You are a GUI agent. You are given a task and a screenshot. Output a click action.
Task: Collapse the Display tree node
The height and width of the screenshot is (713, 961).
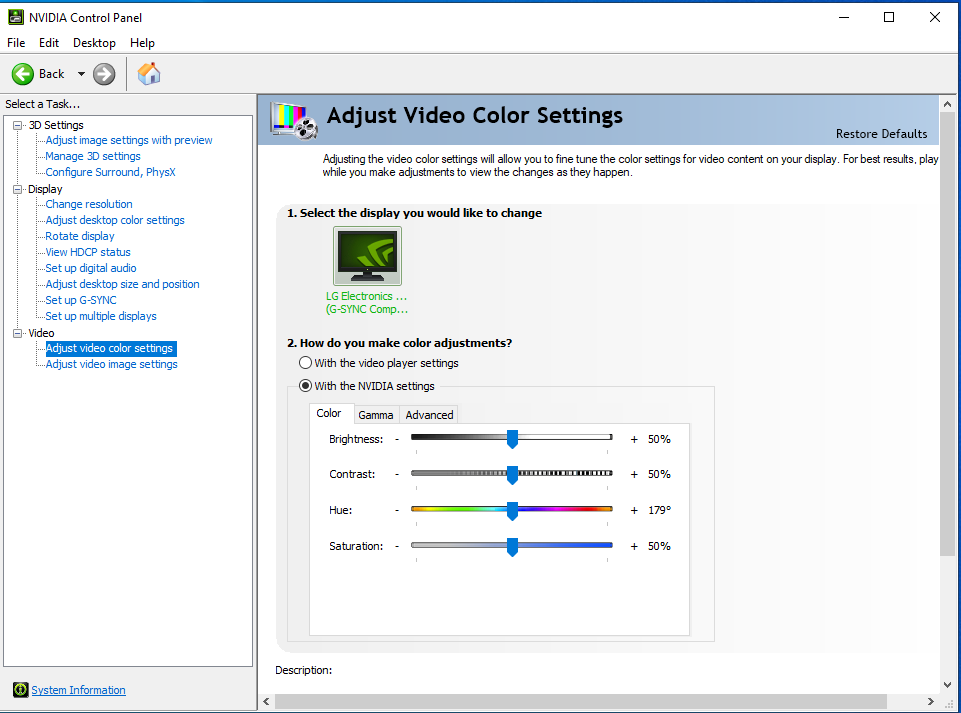point(17,189)
